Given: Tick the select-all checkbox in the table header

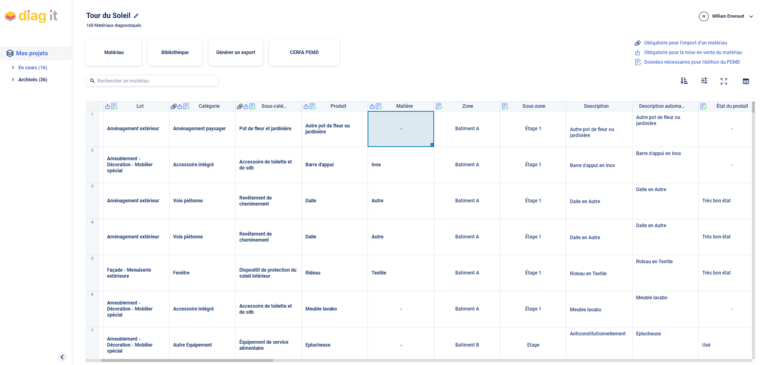Looking at the screenshot, I should pos(93,106).
